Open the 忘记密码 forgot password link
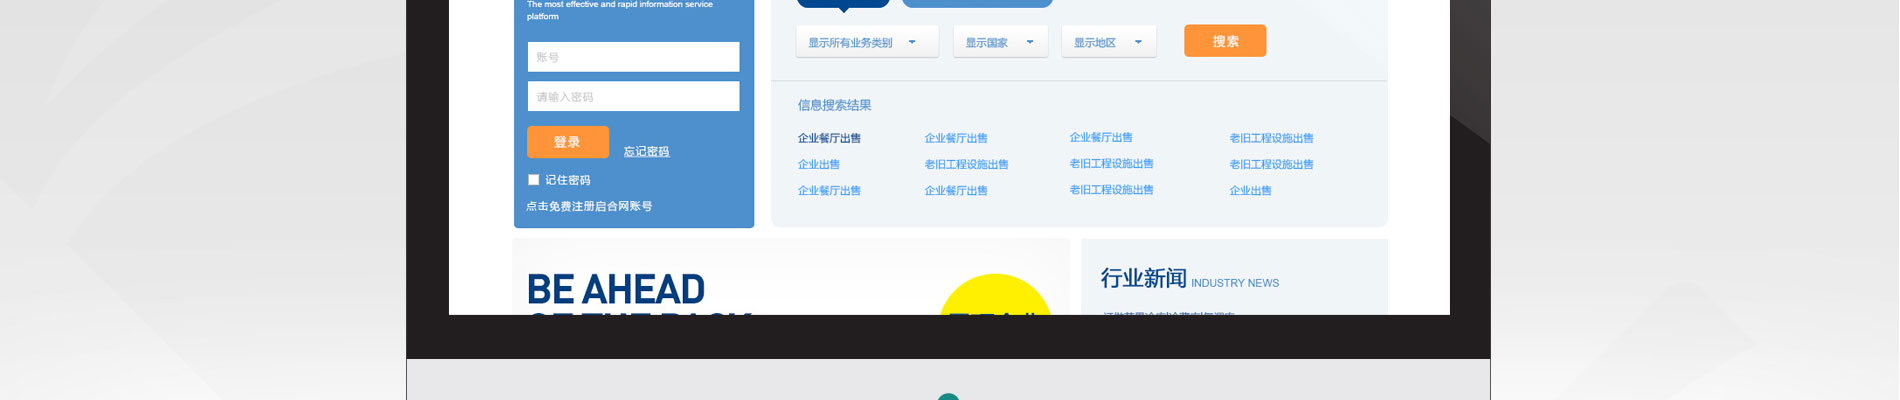Screen dimensions: 1900x400 (647, 152)
